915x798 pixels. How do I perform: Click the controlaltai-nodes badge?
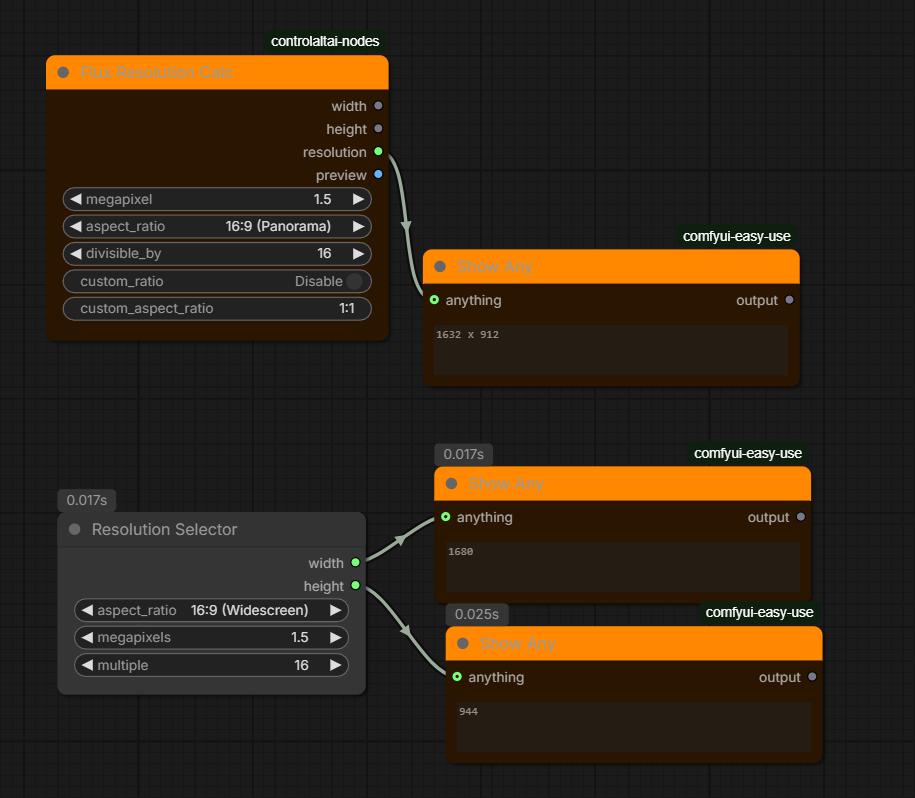[324, 41]
